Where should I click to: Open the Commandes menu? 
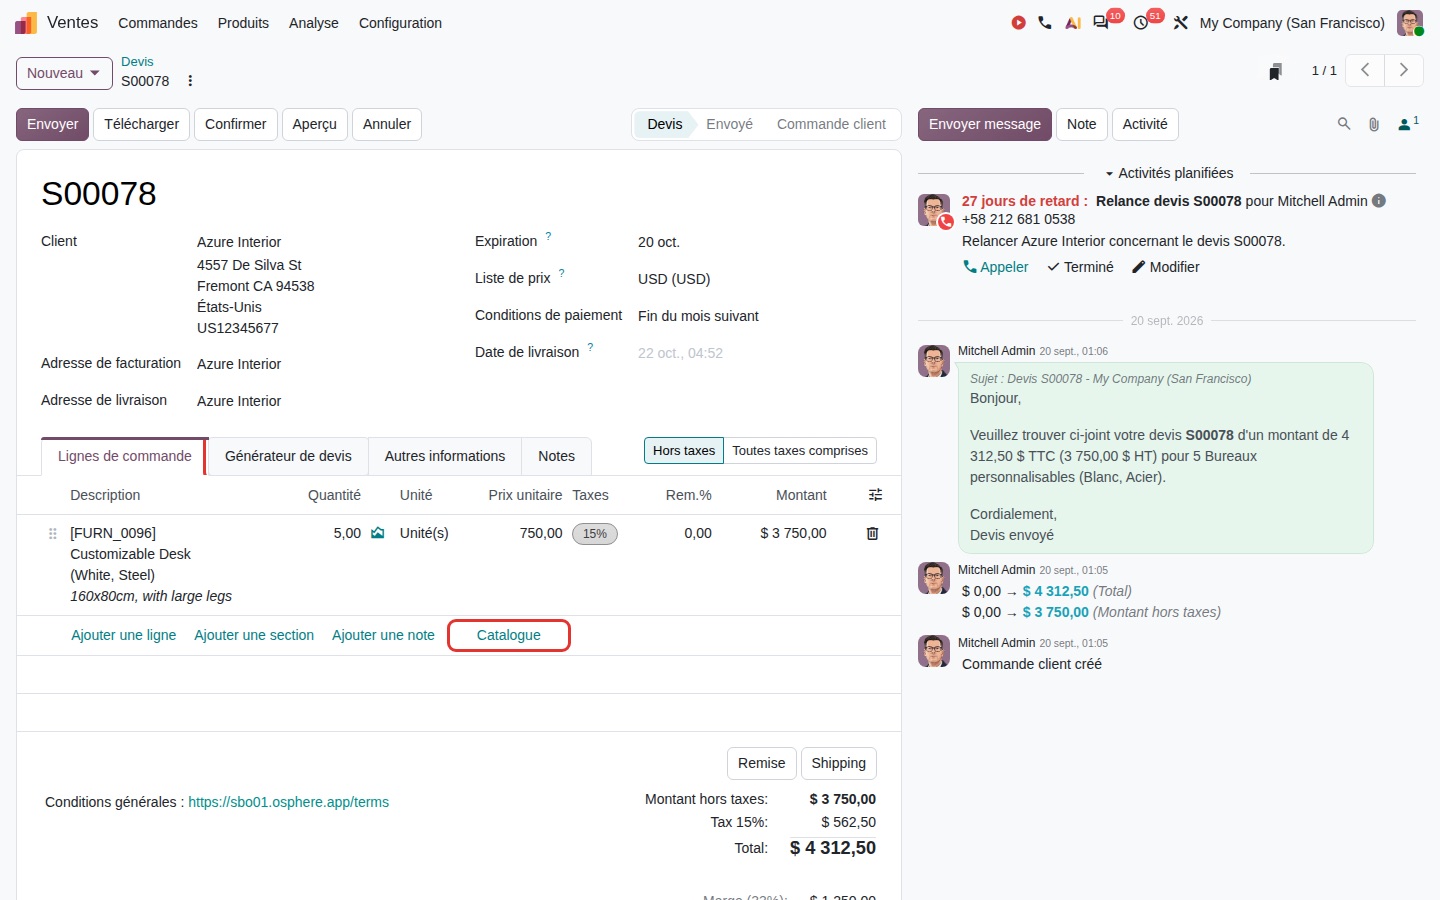tap(158, 23)
